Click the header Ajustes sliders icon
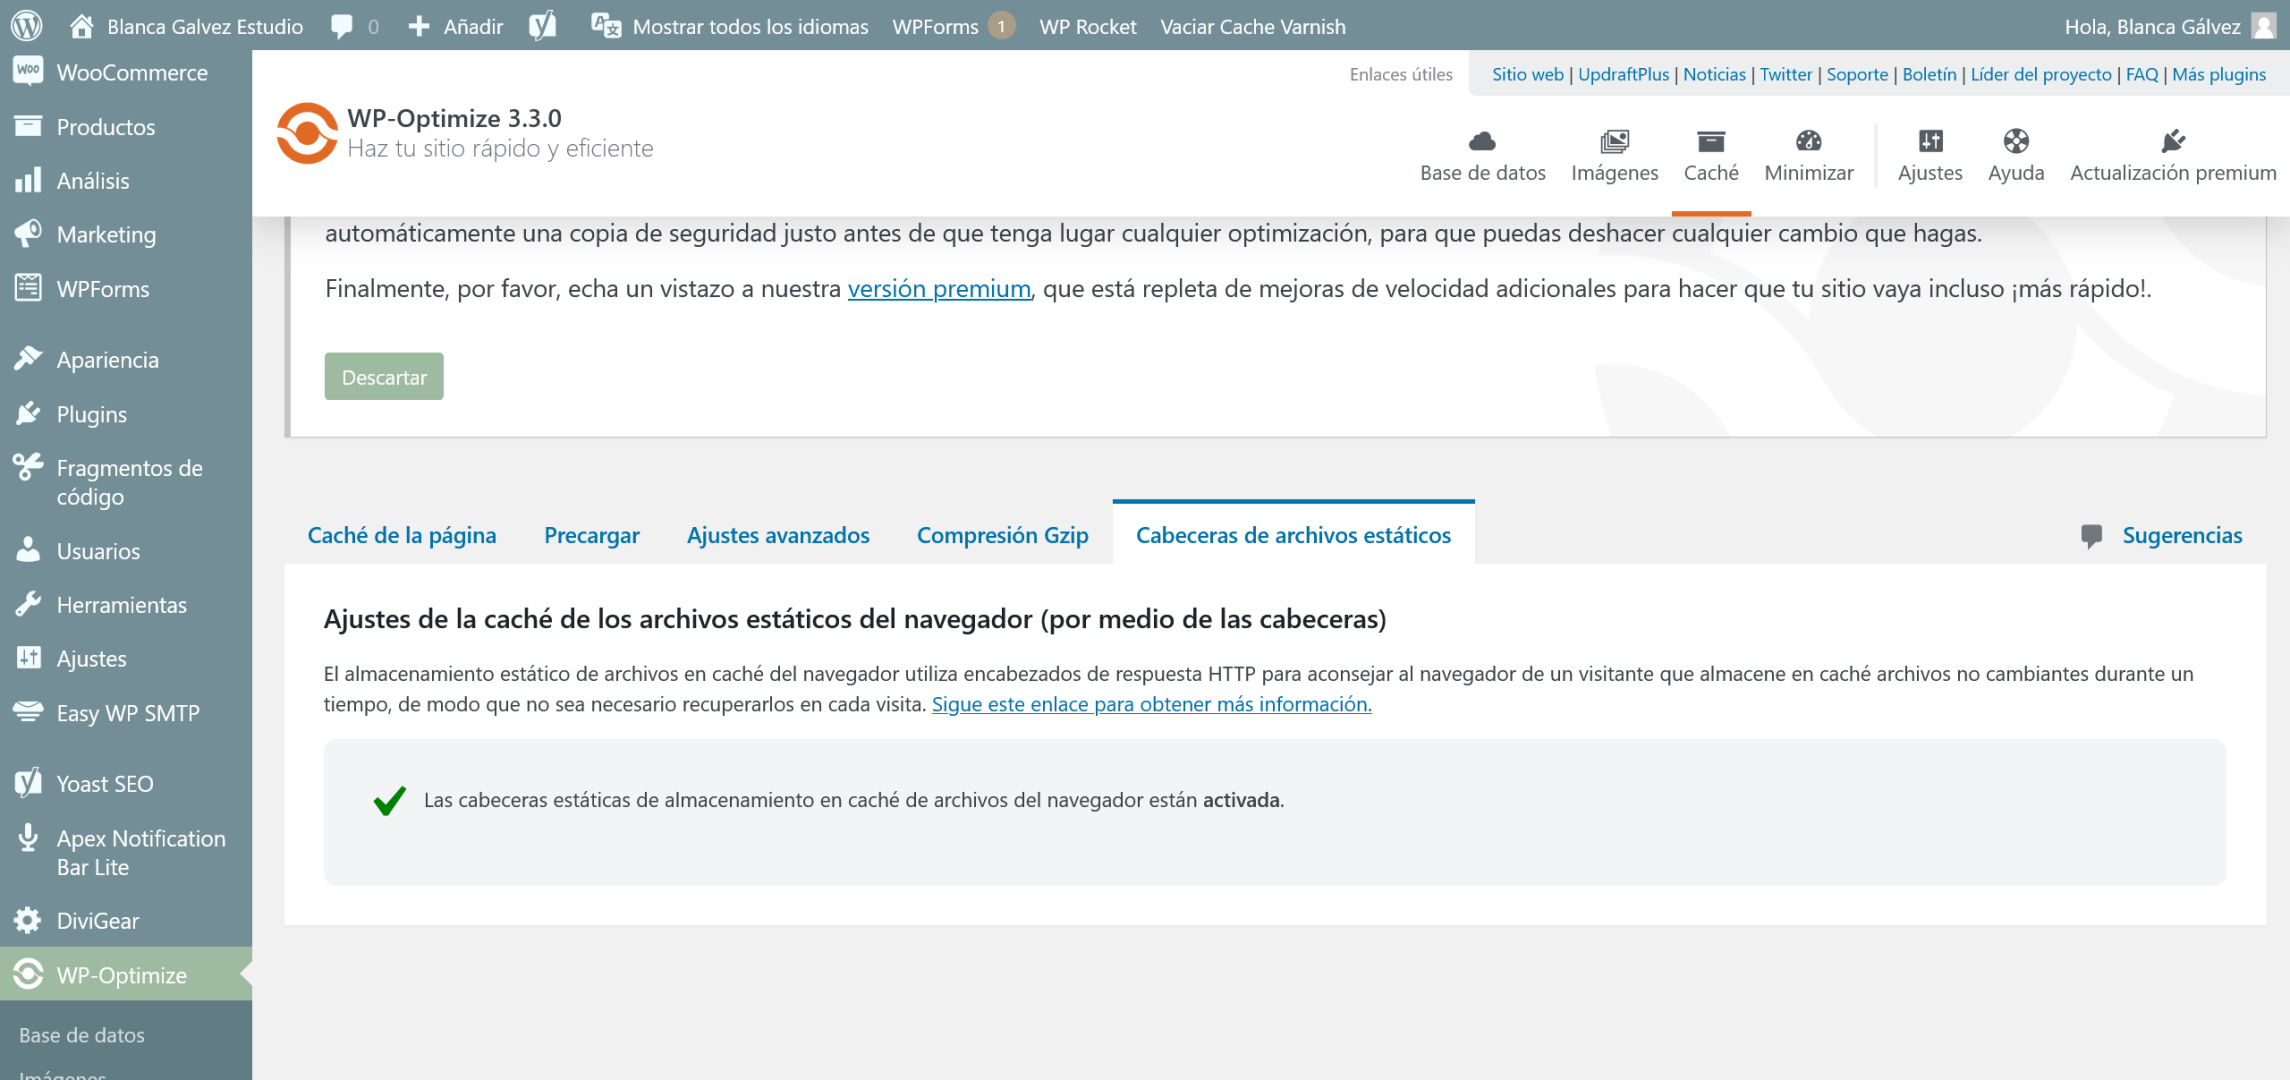Screen dimensions: 2290x1080 click(1930, 141)
